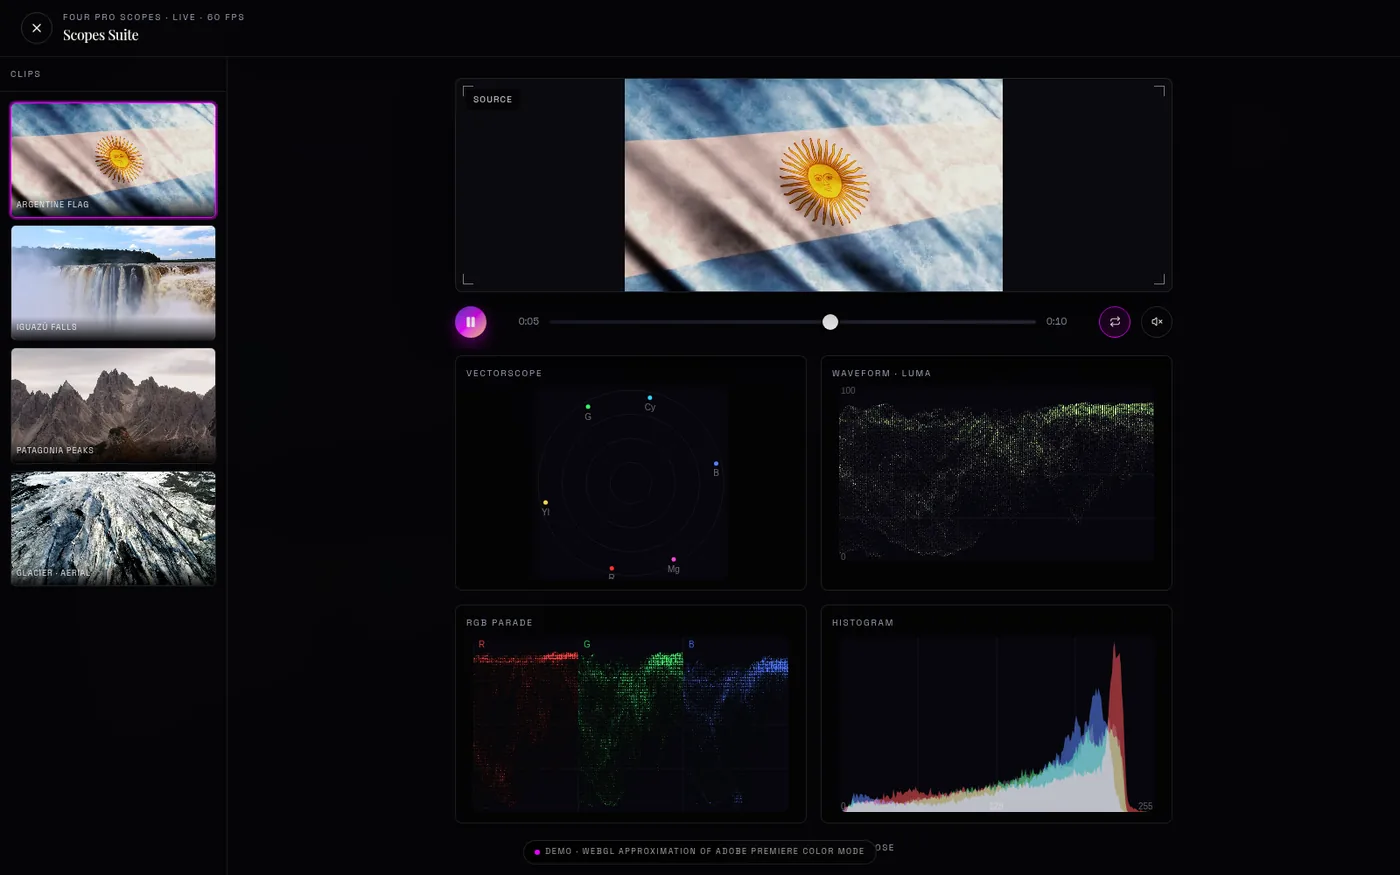Screen dimensions: 1400x875
Task: Click the blue B label in RGB Parade
Action: pyautogui.click(x=691, y=645)
